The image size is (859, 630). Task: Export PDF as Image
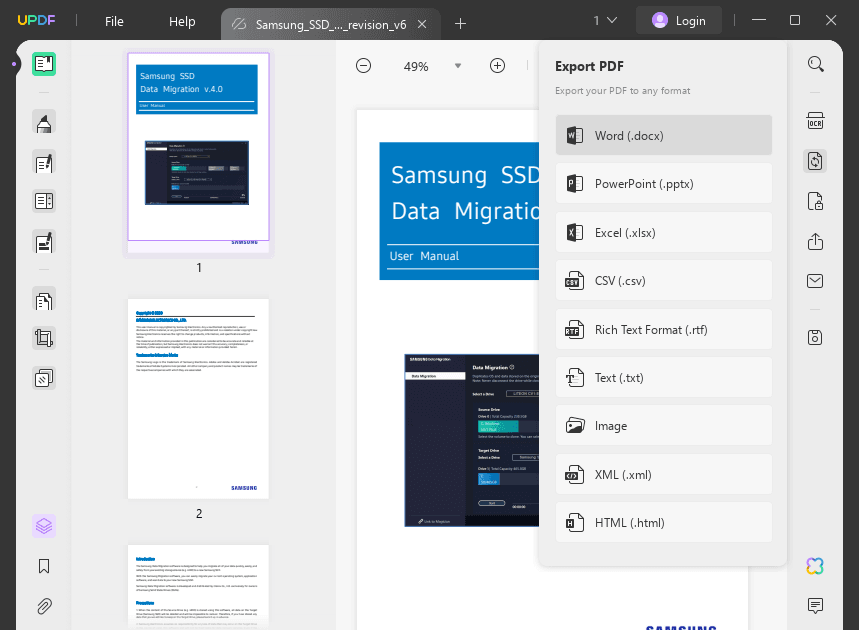tap(663, 426)
